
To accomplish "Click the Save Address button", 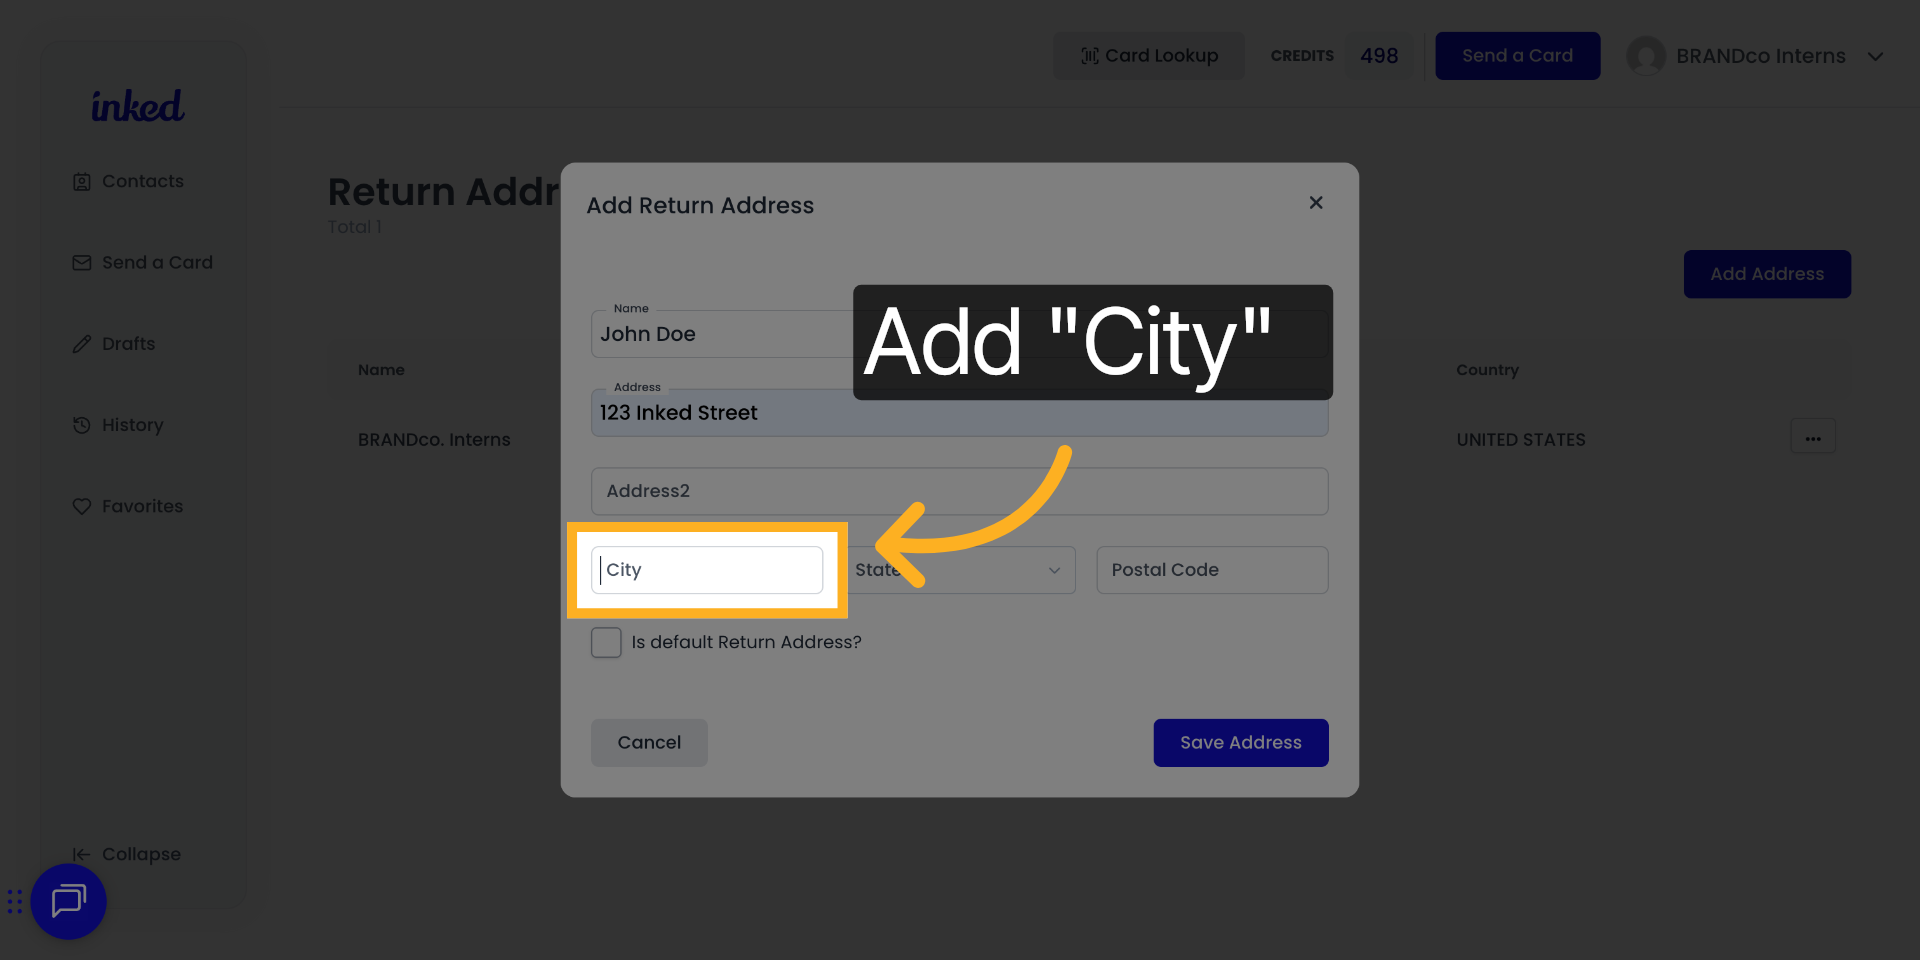I will pyautogui.click(x=1240, y=742).
